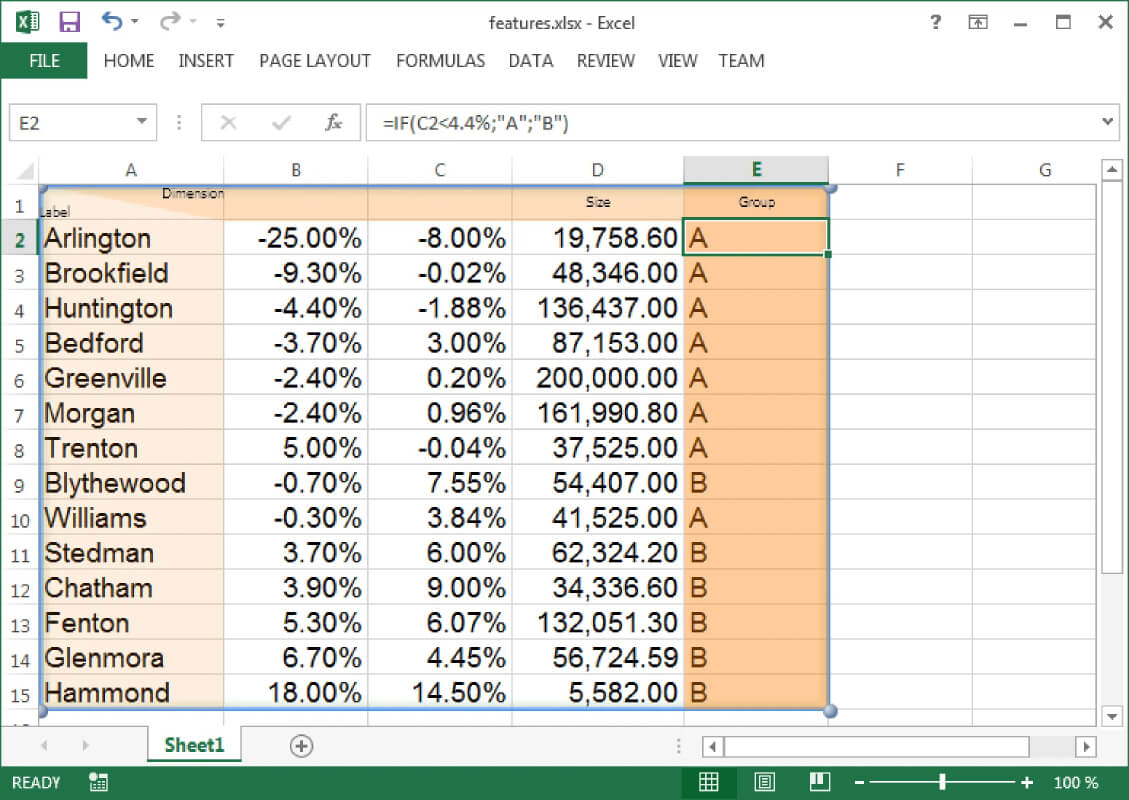Click the zoom slider handle
Screen dimensions: 1129x800
click(x=942, y=782)
